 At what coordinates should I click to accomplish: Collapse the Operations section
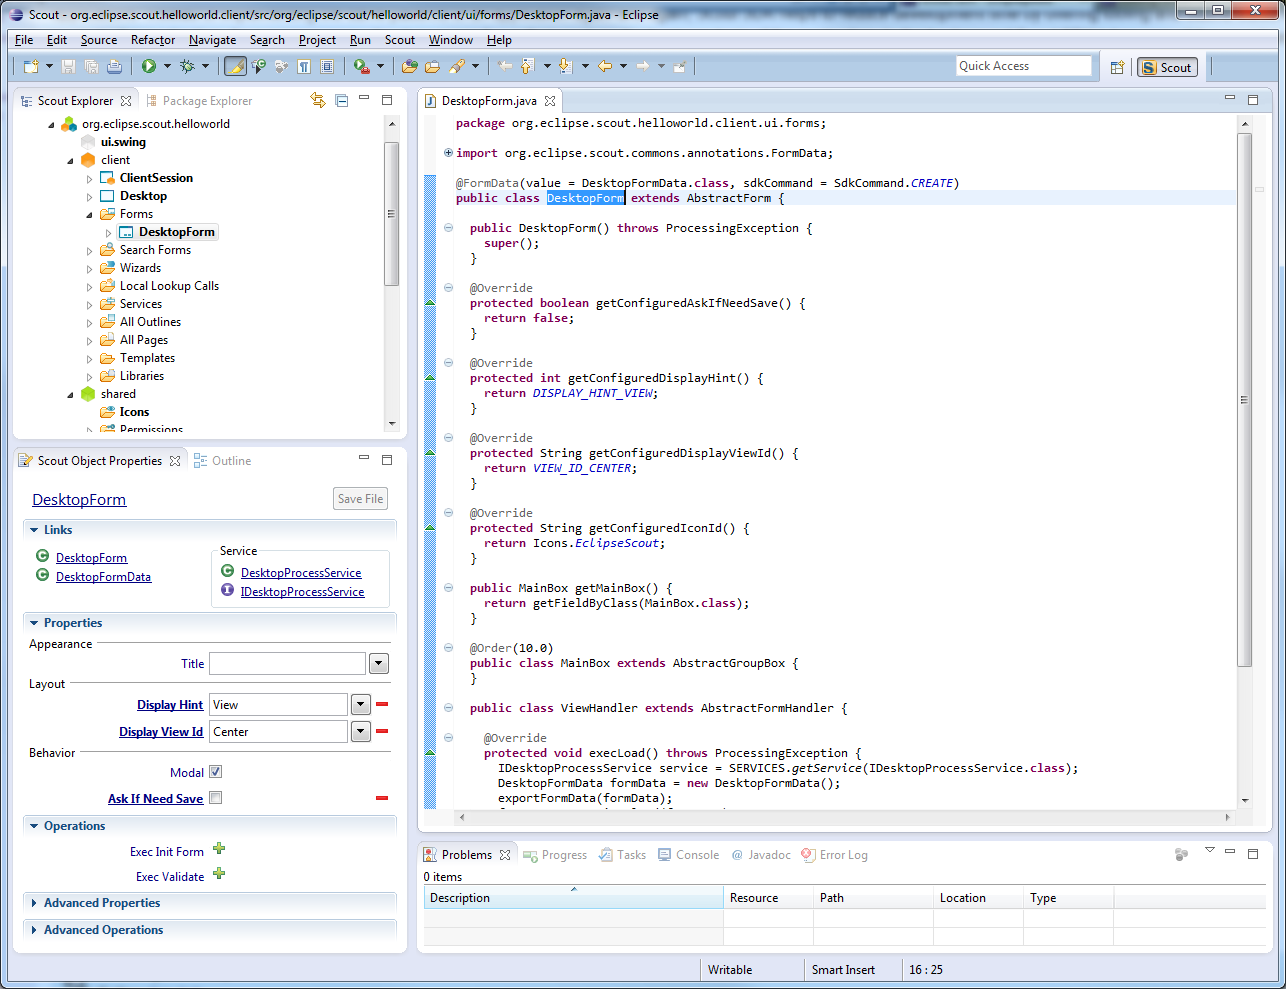click(x=34, y=826)
